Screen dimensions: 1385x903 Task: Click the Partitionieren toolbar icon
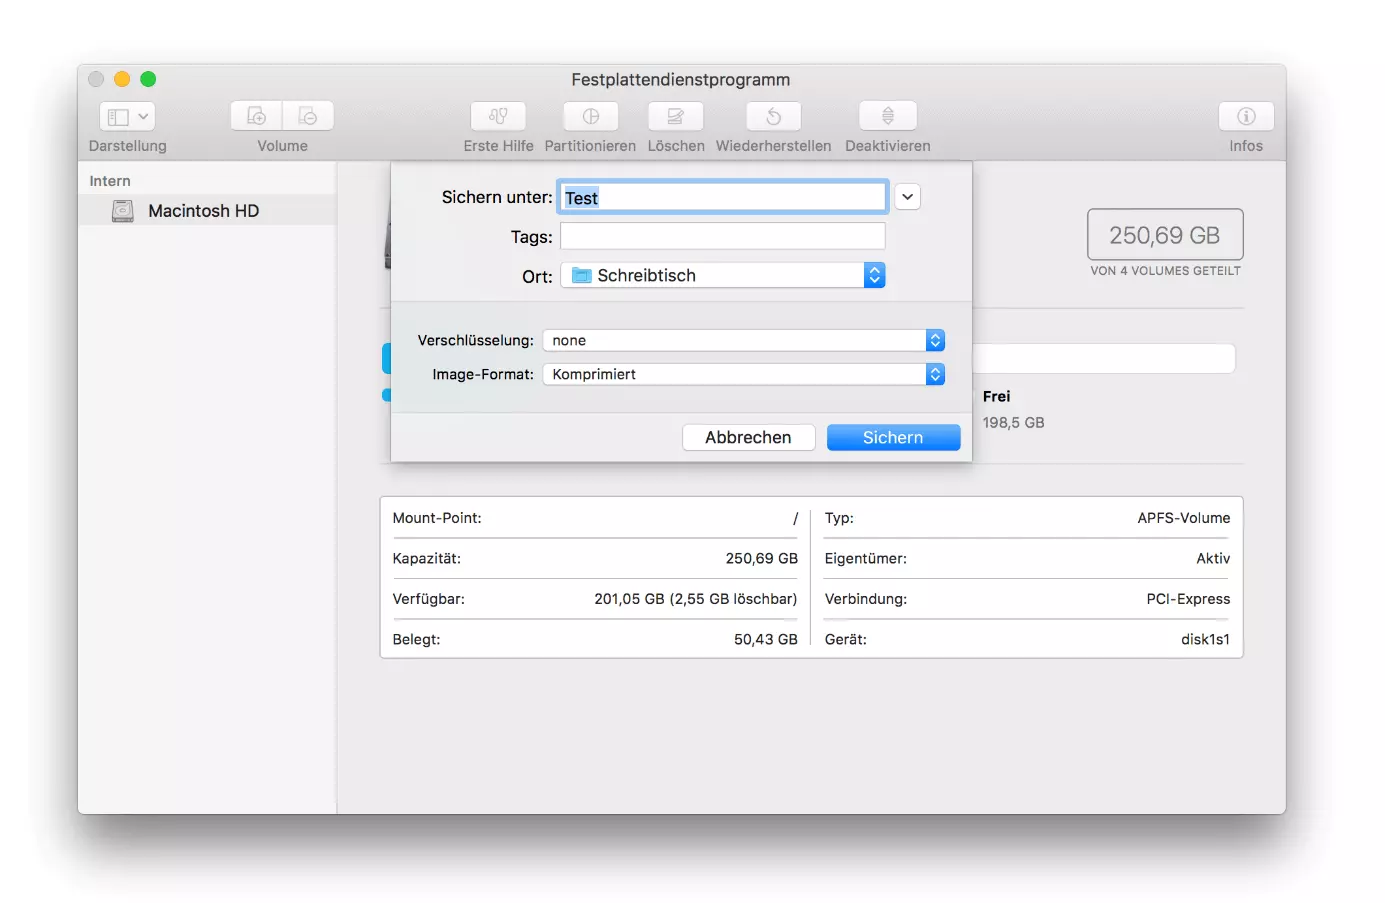(x=590, y=117)
